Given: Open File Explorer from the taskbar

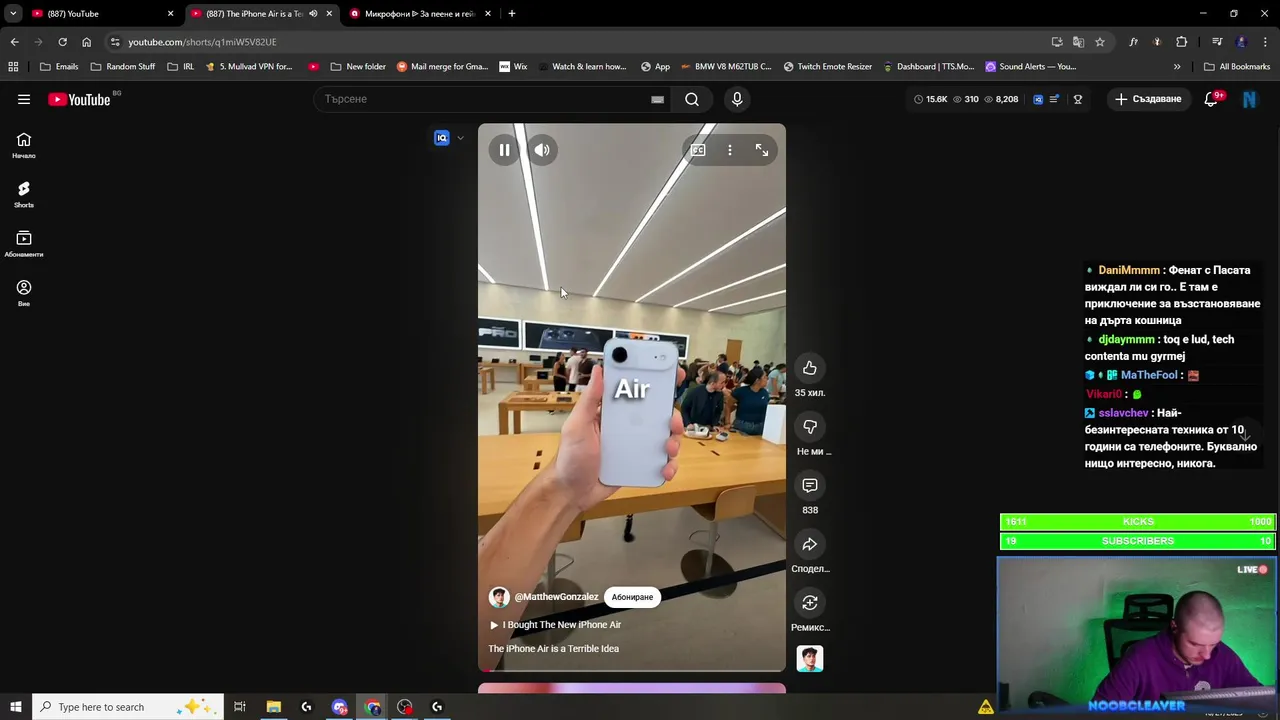Looking at the screenshot, I should point(273,707).
